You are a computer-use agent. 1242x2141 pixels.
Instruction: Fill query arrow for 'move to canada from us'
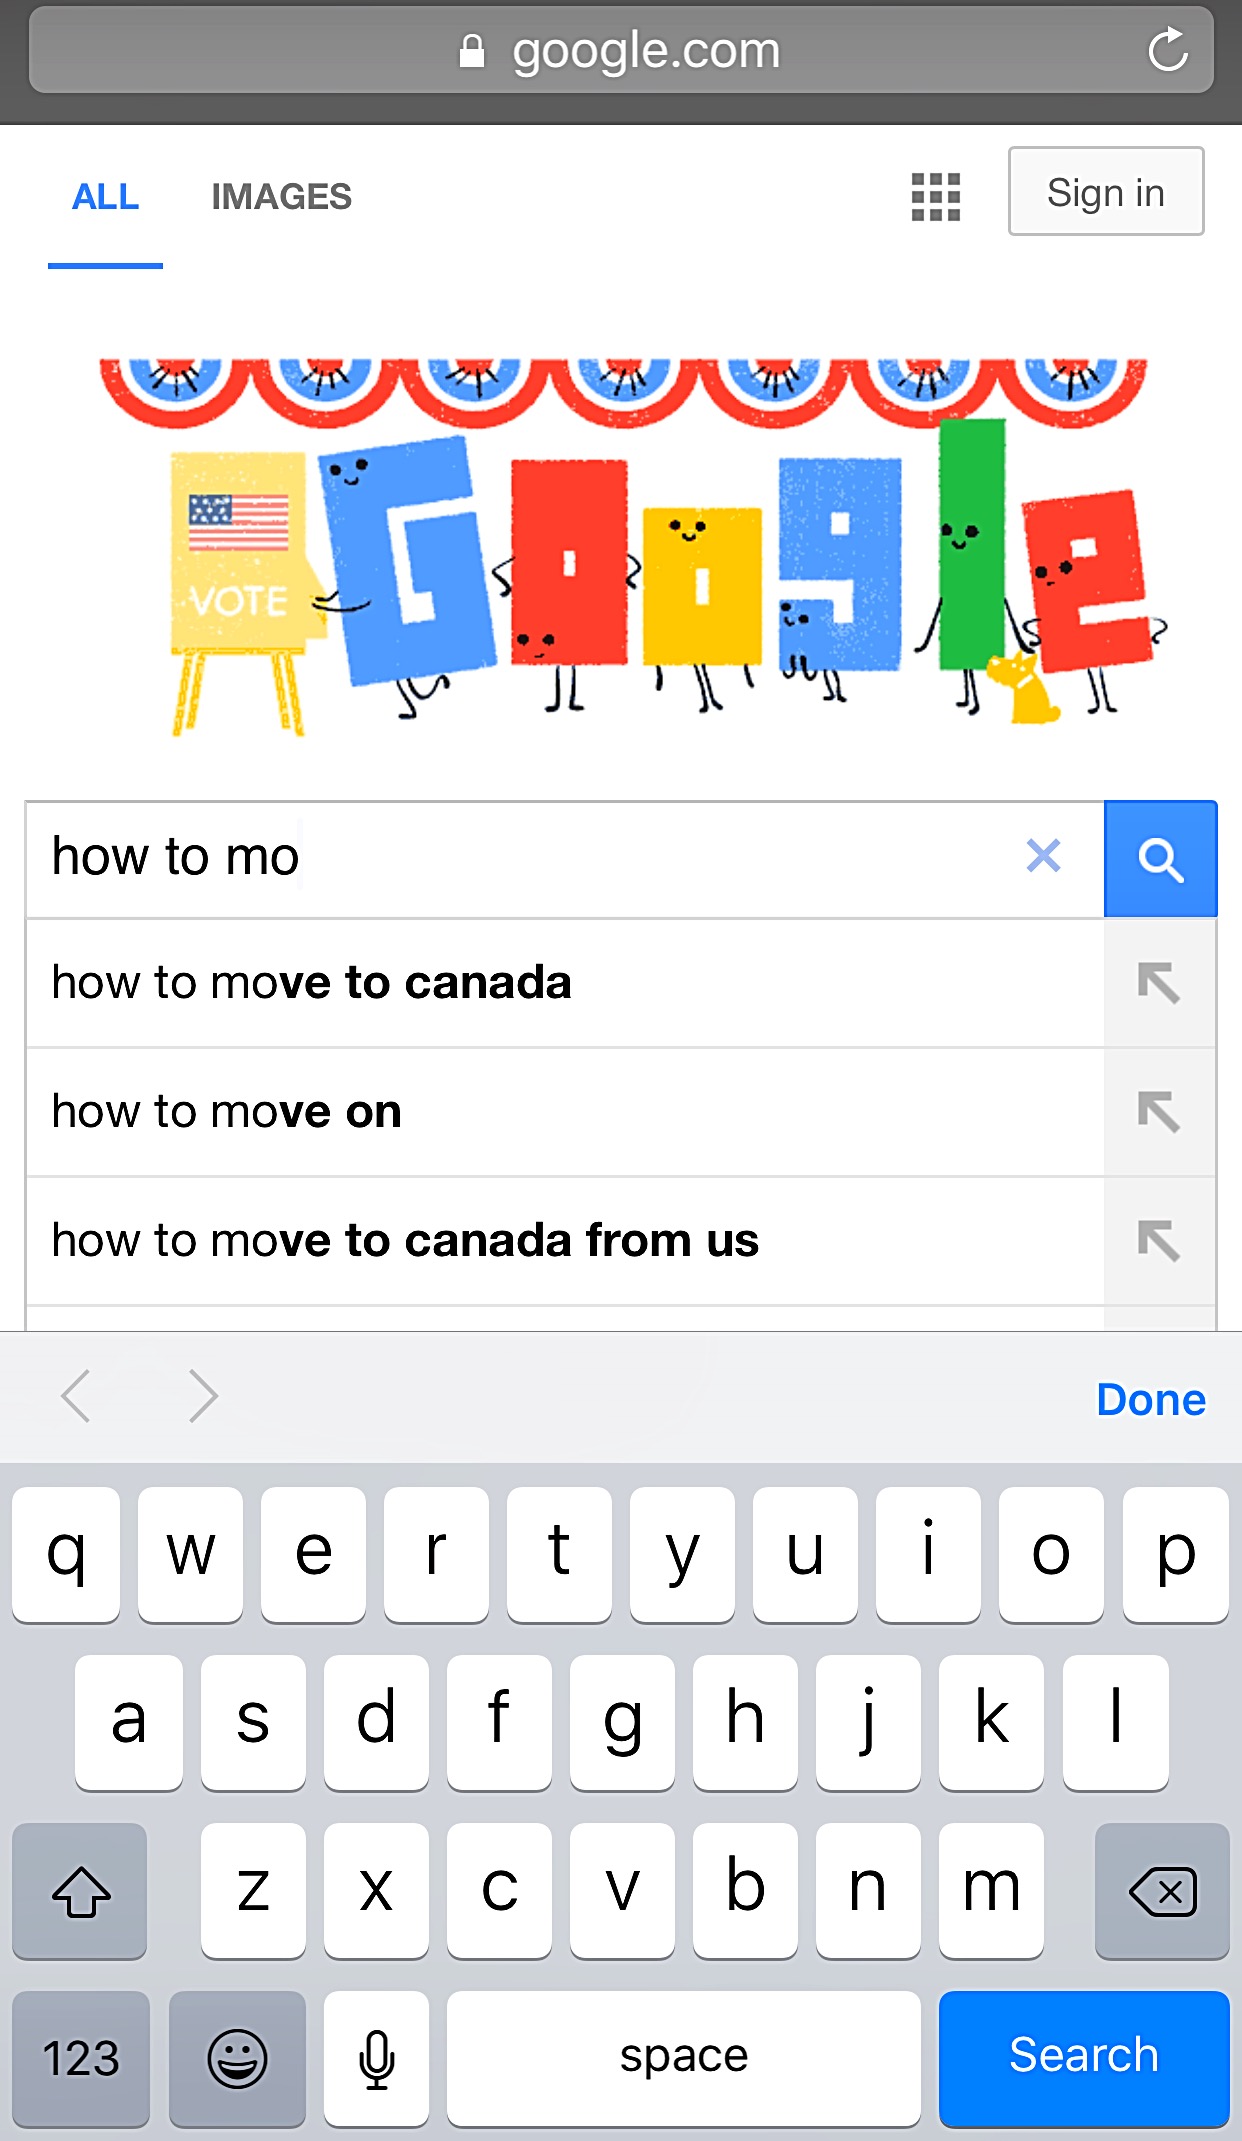[x=1159, y=1241]
